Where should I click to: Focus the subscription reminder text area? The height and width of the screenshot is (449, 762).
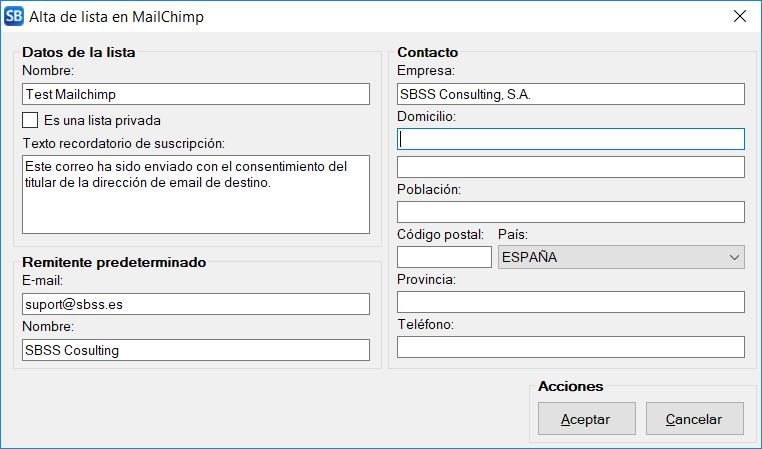(195, 194)
